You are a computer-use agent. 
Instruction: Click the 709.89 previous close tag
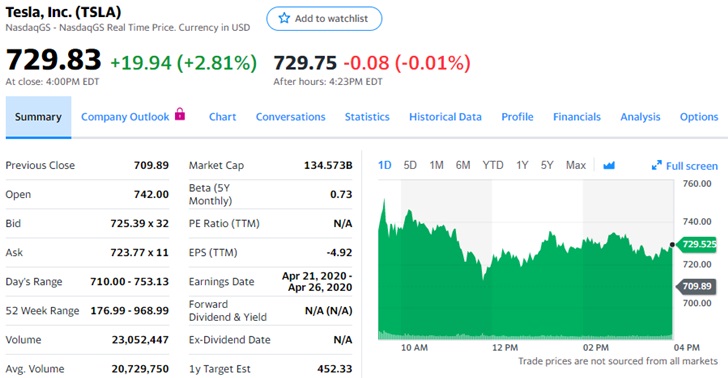coord(696,286)
